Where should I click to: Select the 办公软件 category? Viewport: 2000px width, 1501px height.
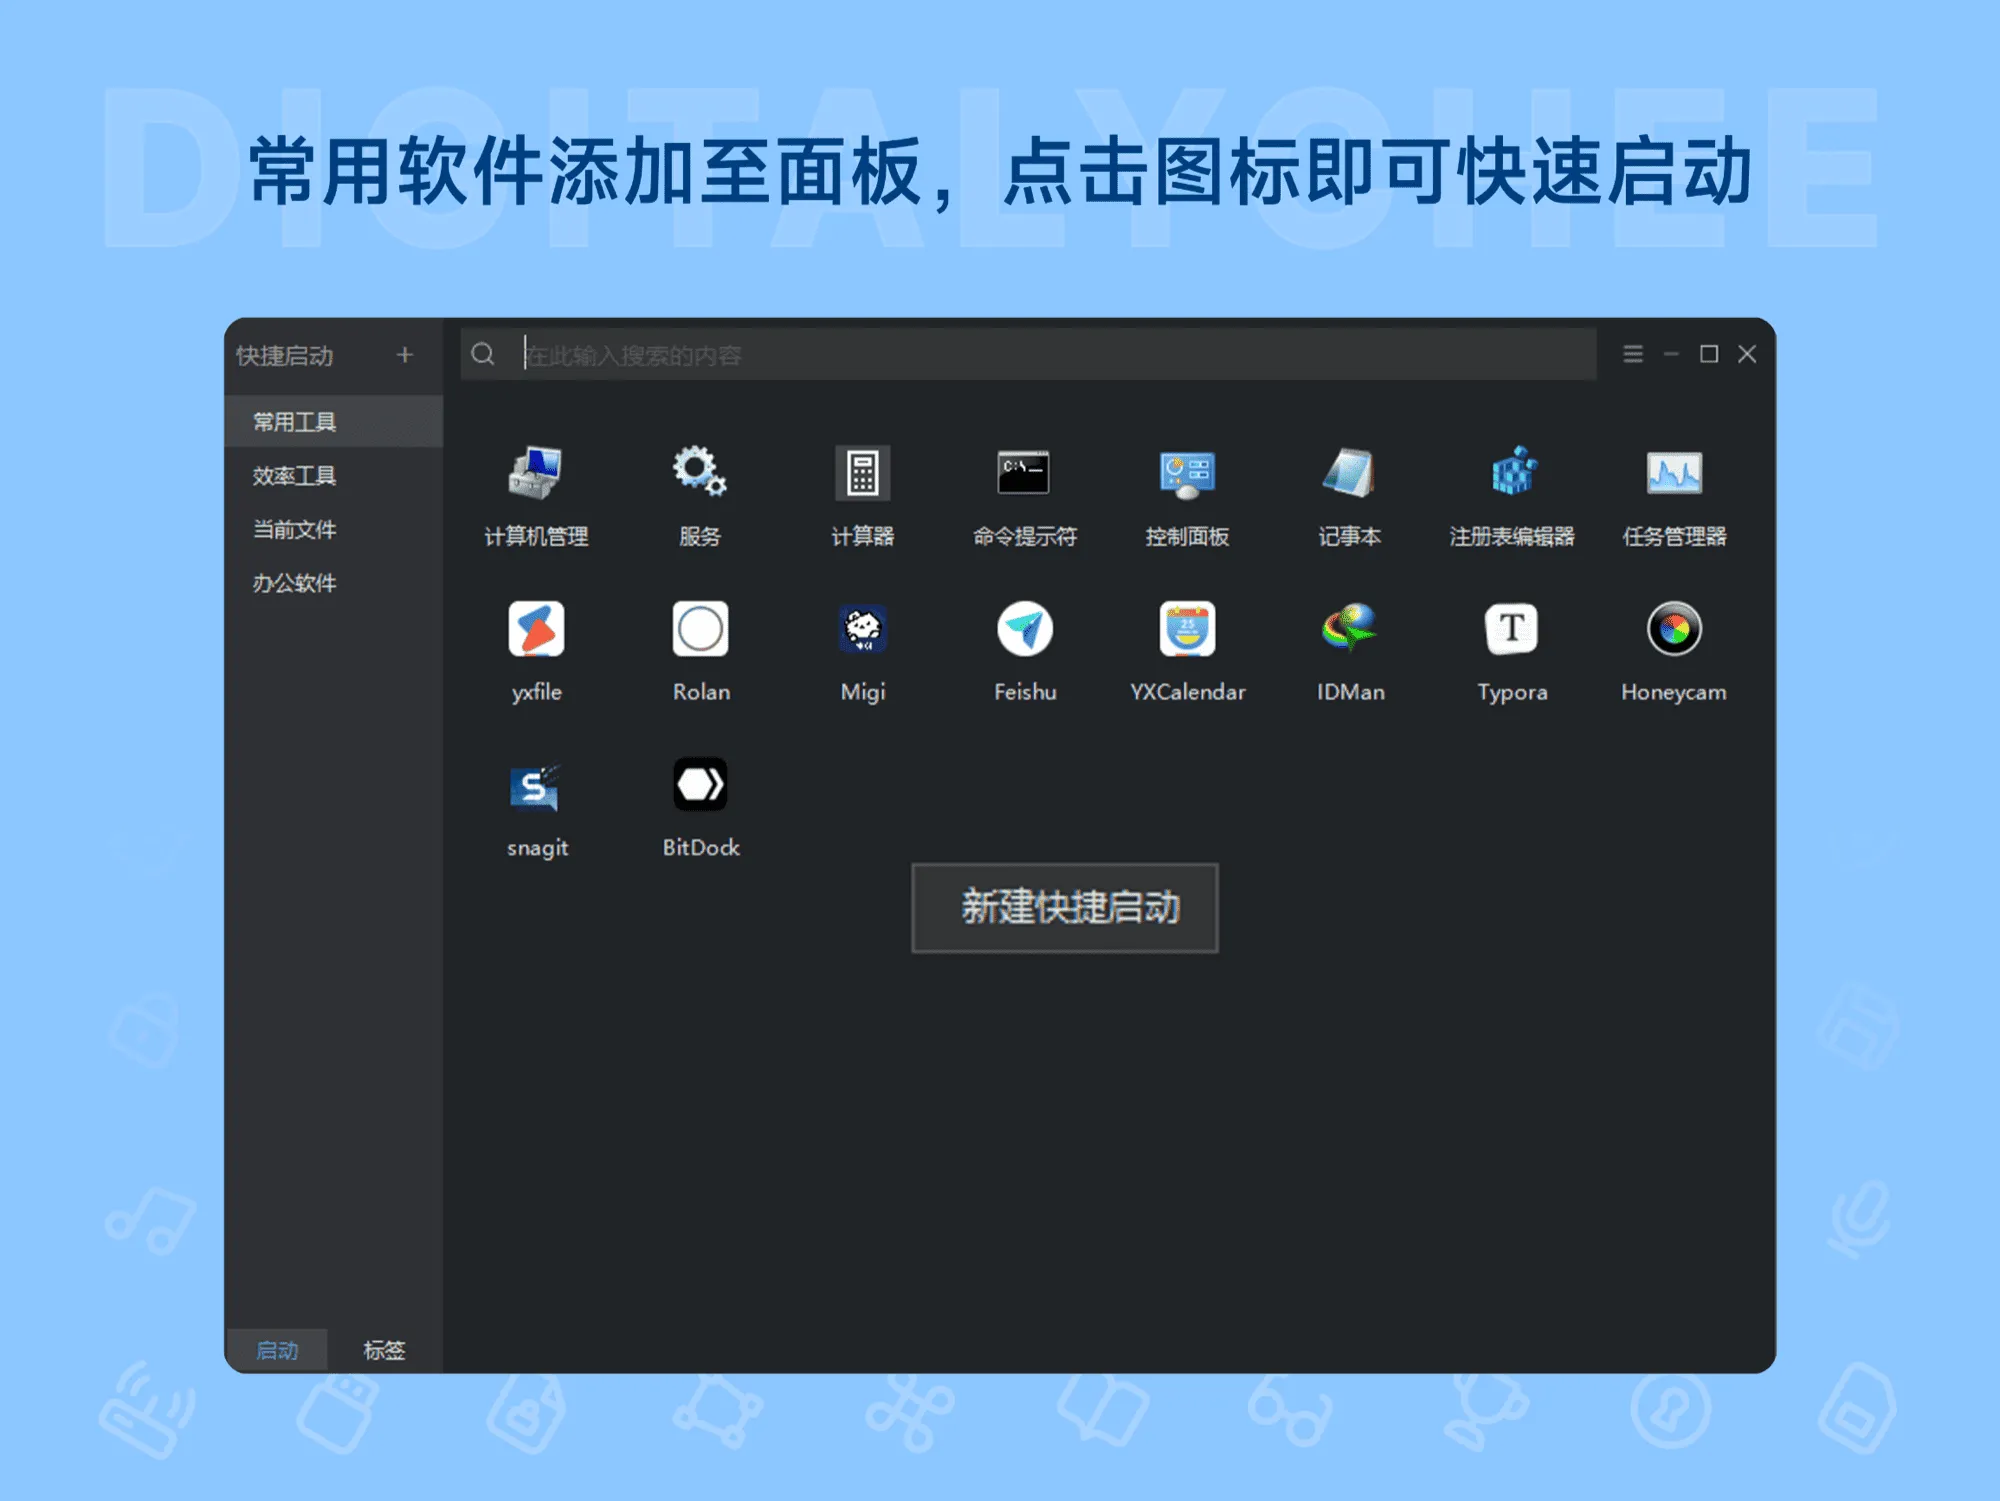point(294,583)
